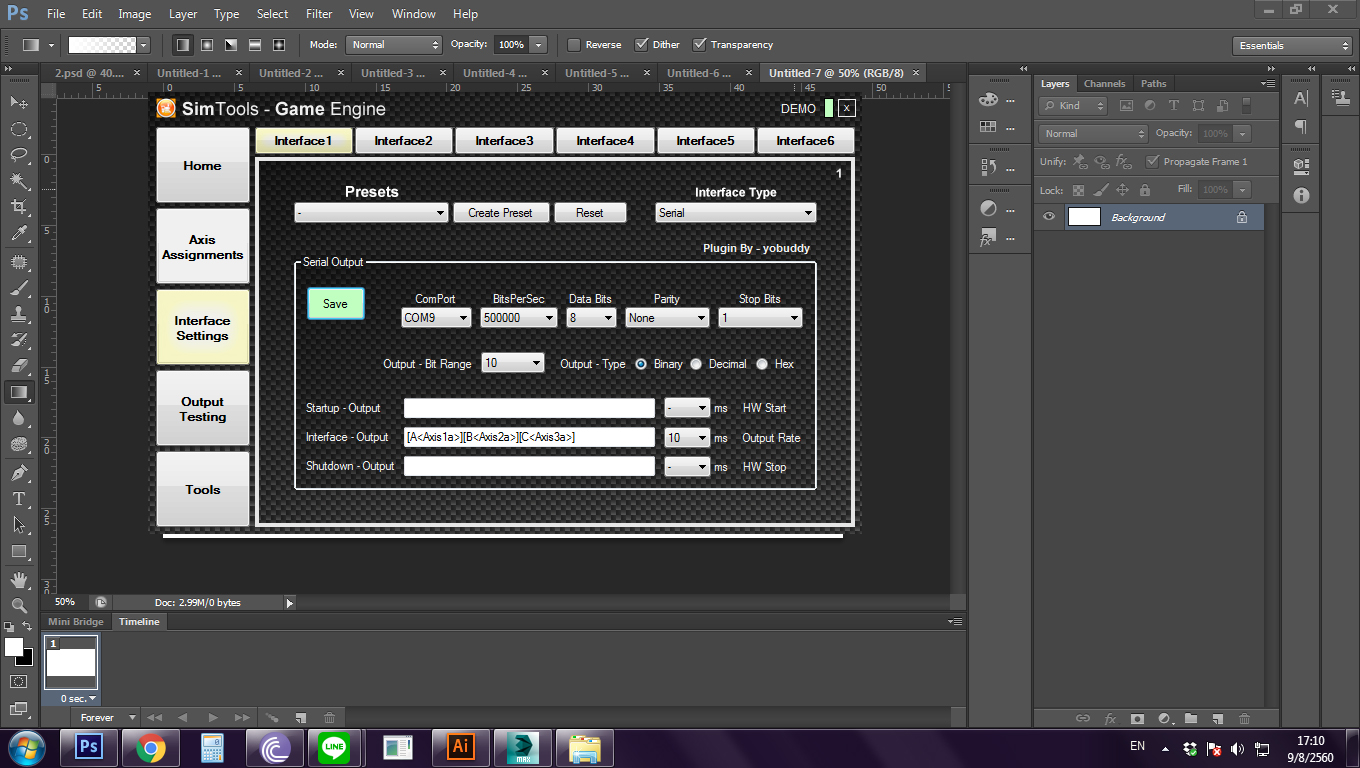
Task: Click the Delete layer trash icon
Action: [1245, 718]
